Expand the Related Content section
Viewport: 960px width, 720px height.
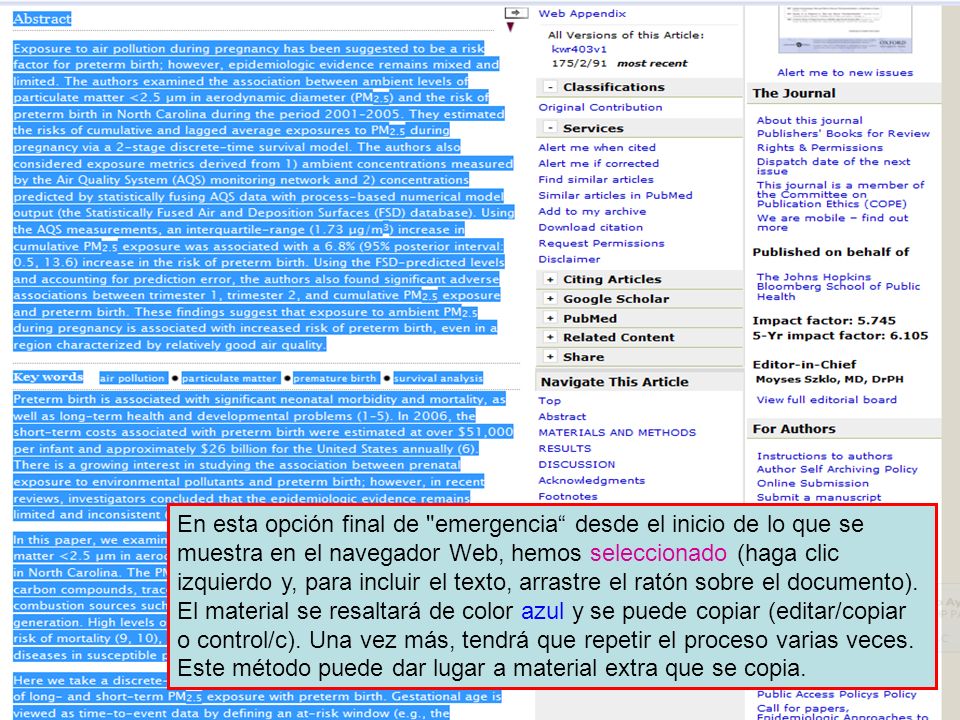coord(550,337)
